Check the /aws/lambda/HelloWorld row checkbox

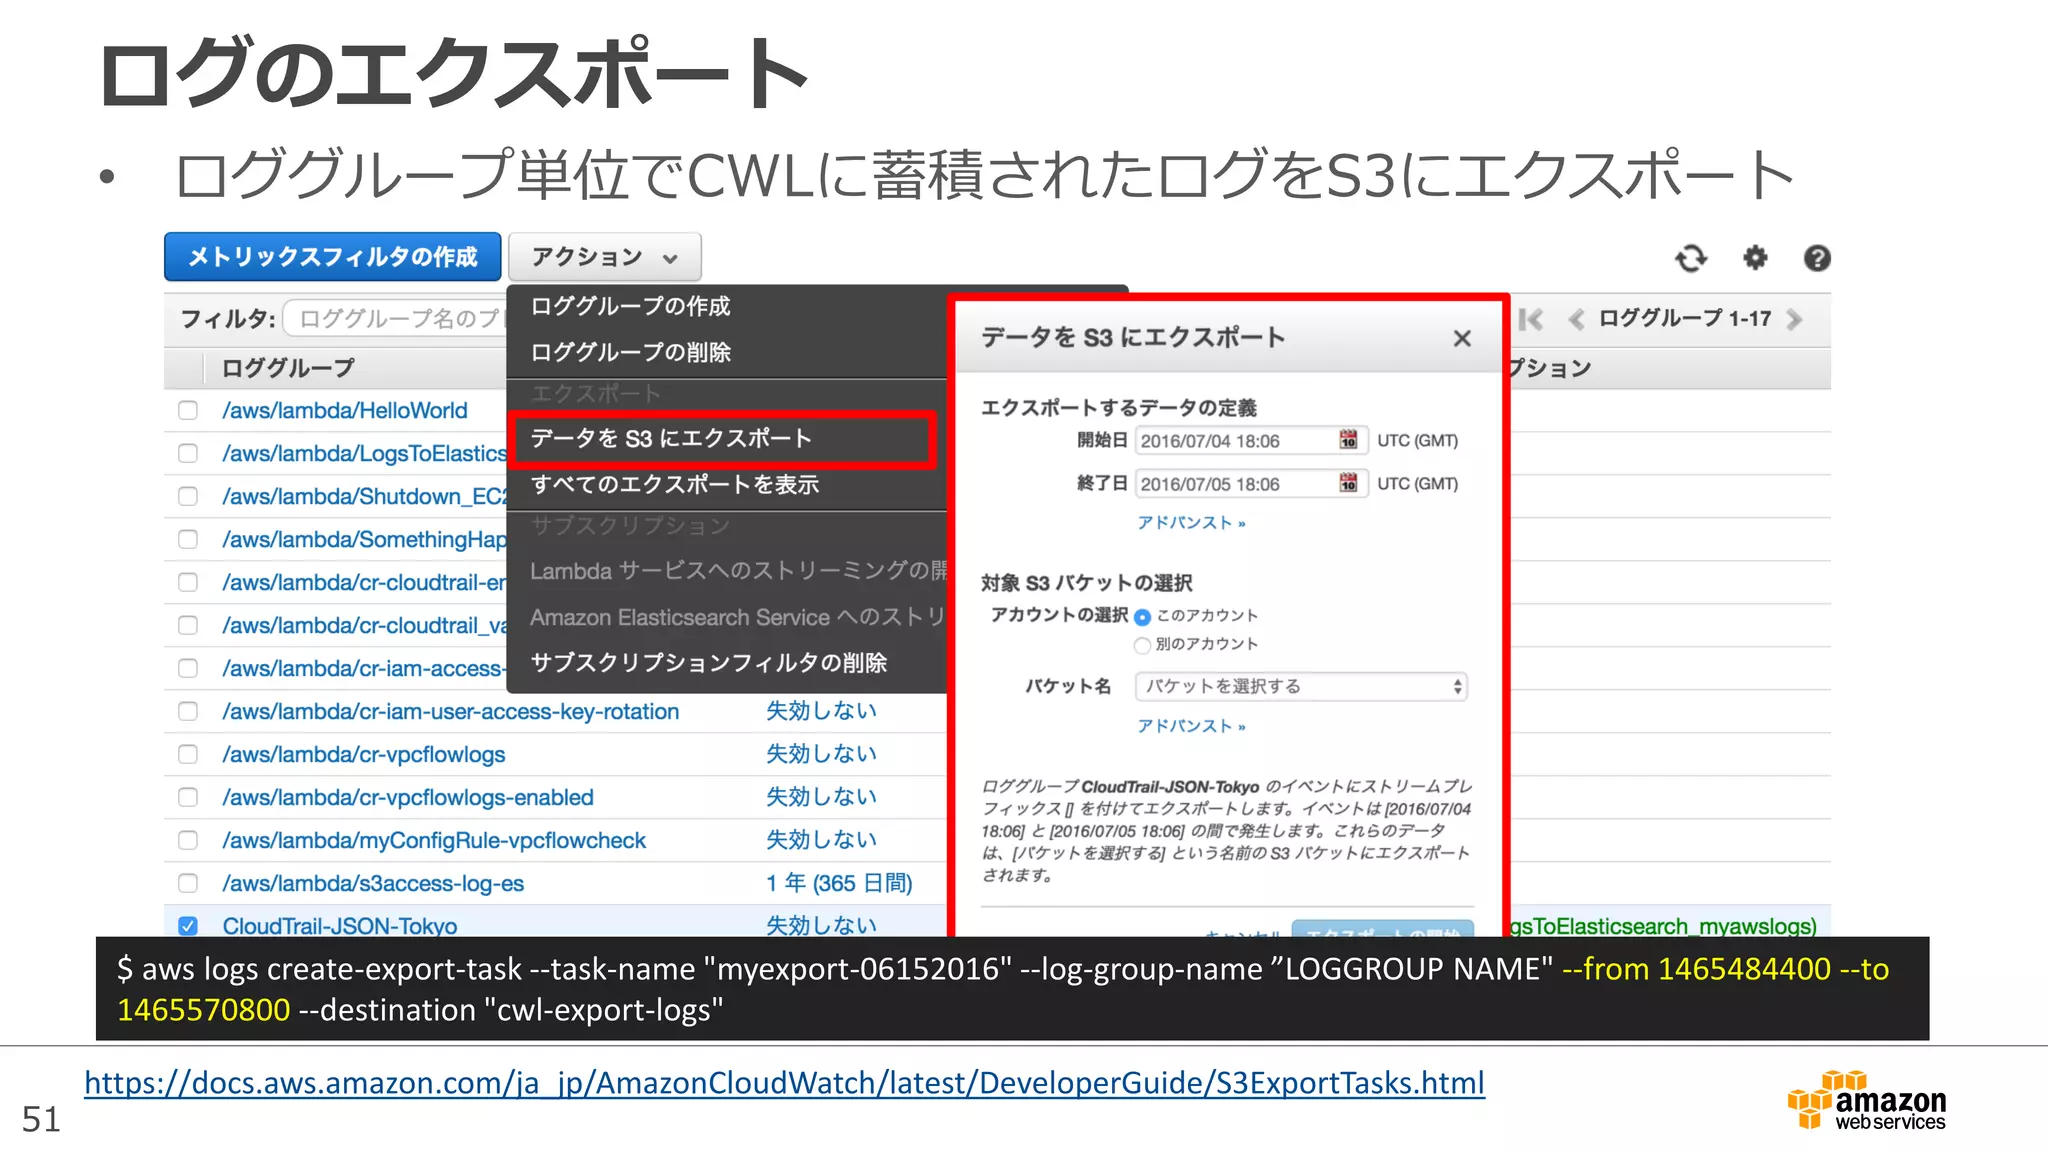click(x=188, y=410)
